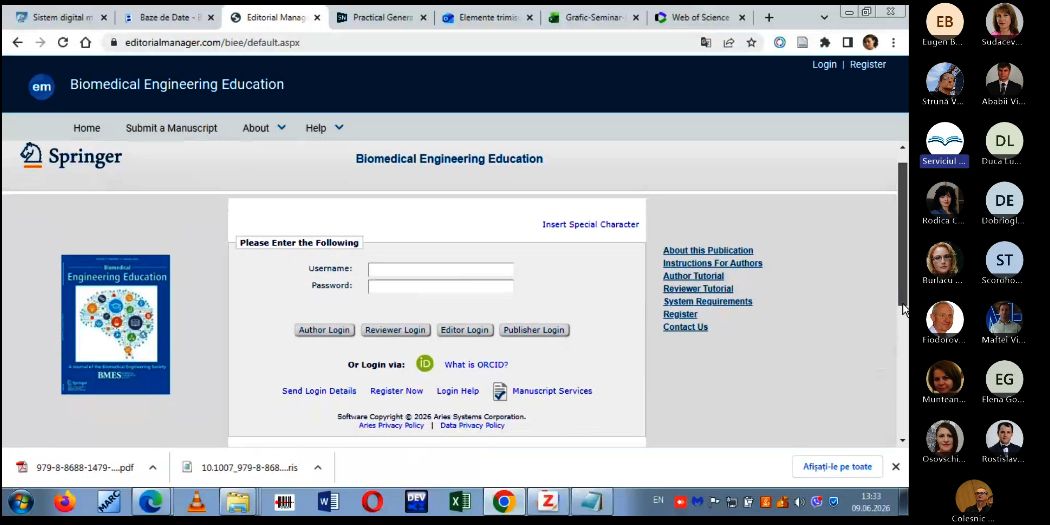Open Windows Explorer folder in taskbar
This screenshot has width=1050, height=525.
point(238,501)
